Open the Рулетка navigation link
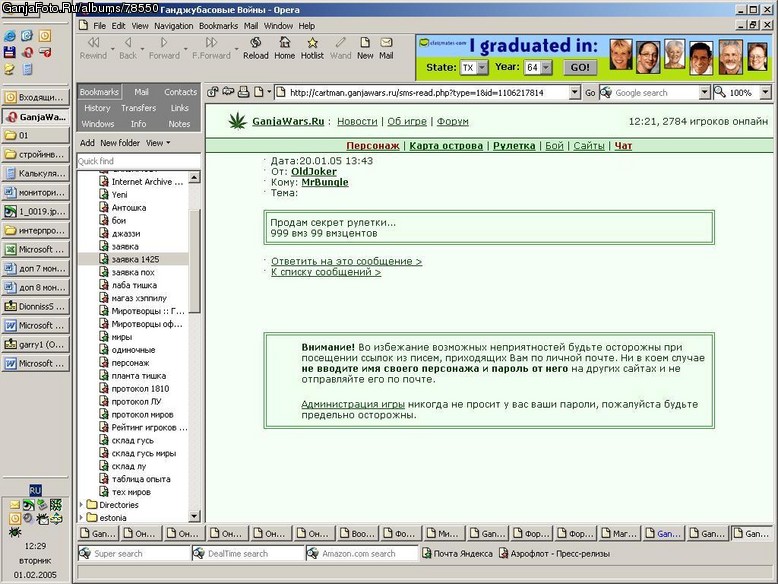778x584 pixels. [x=514, y=145]
